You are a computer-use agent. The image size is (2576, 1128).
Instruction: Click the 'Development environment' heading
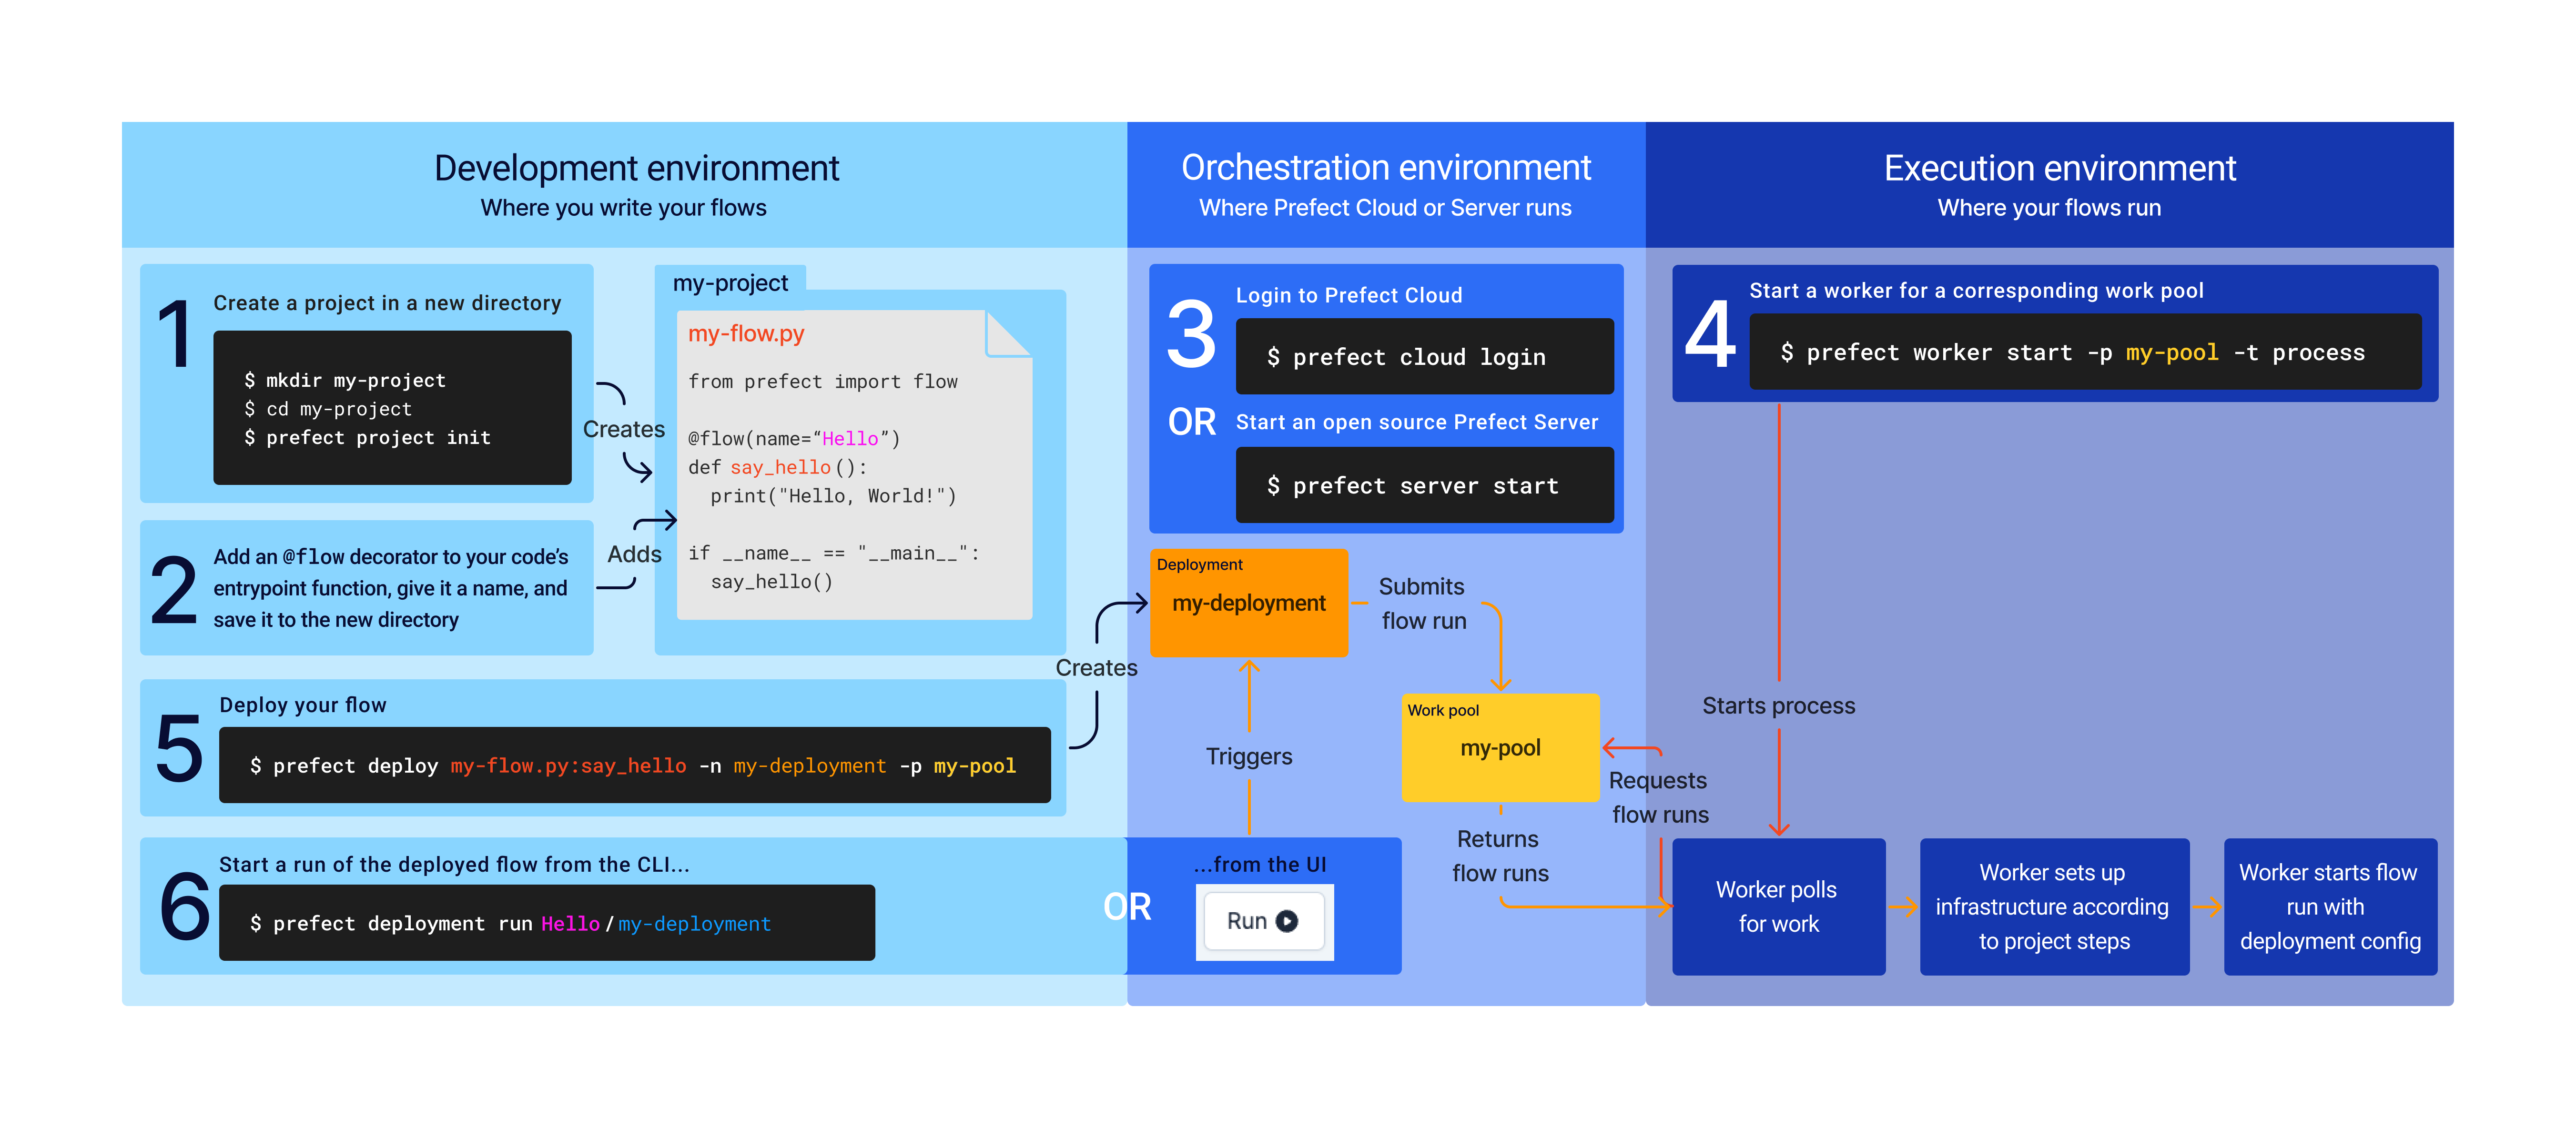[636, 168]
